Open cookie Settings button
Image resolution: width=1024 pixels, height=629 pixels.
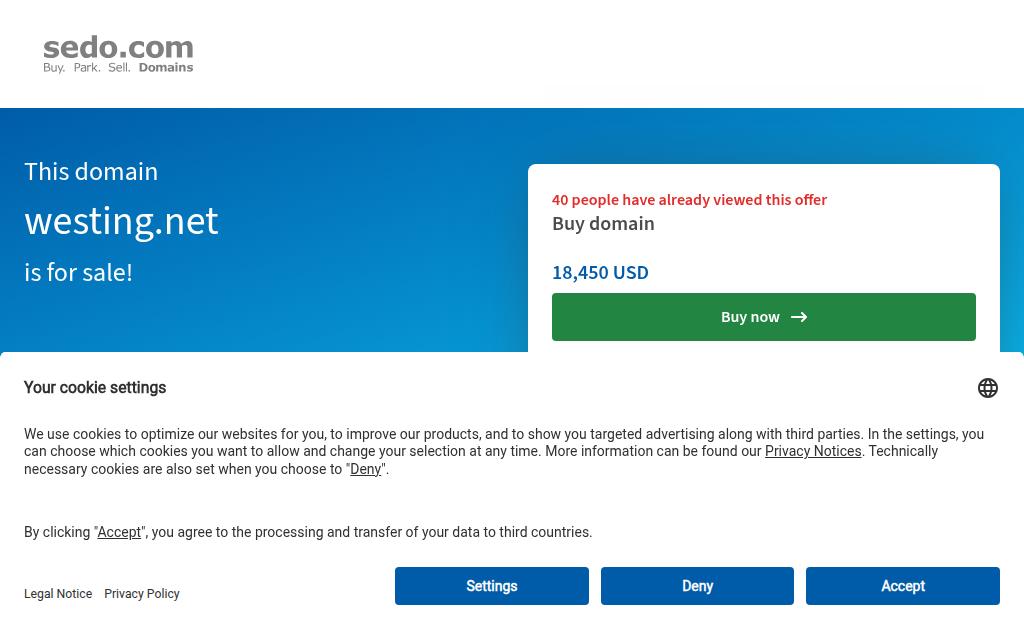pos(491,586)
